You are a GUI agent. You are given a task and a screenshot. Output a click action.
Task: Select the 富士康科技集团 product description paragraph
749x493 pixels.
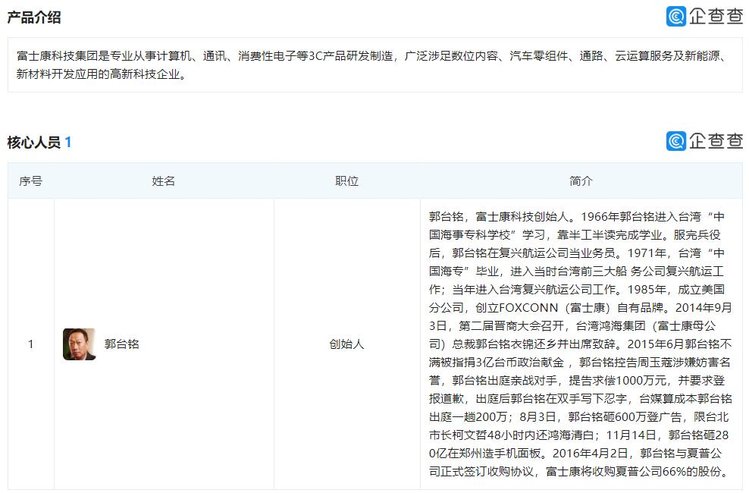point(371,65)
